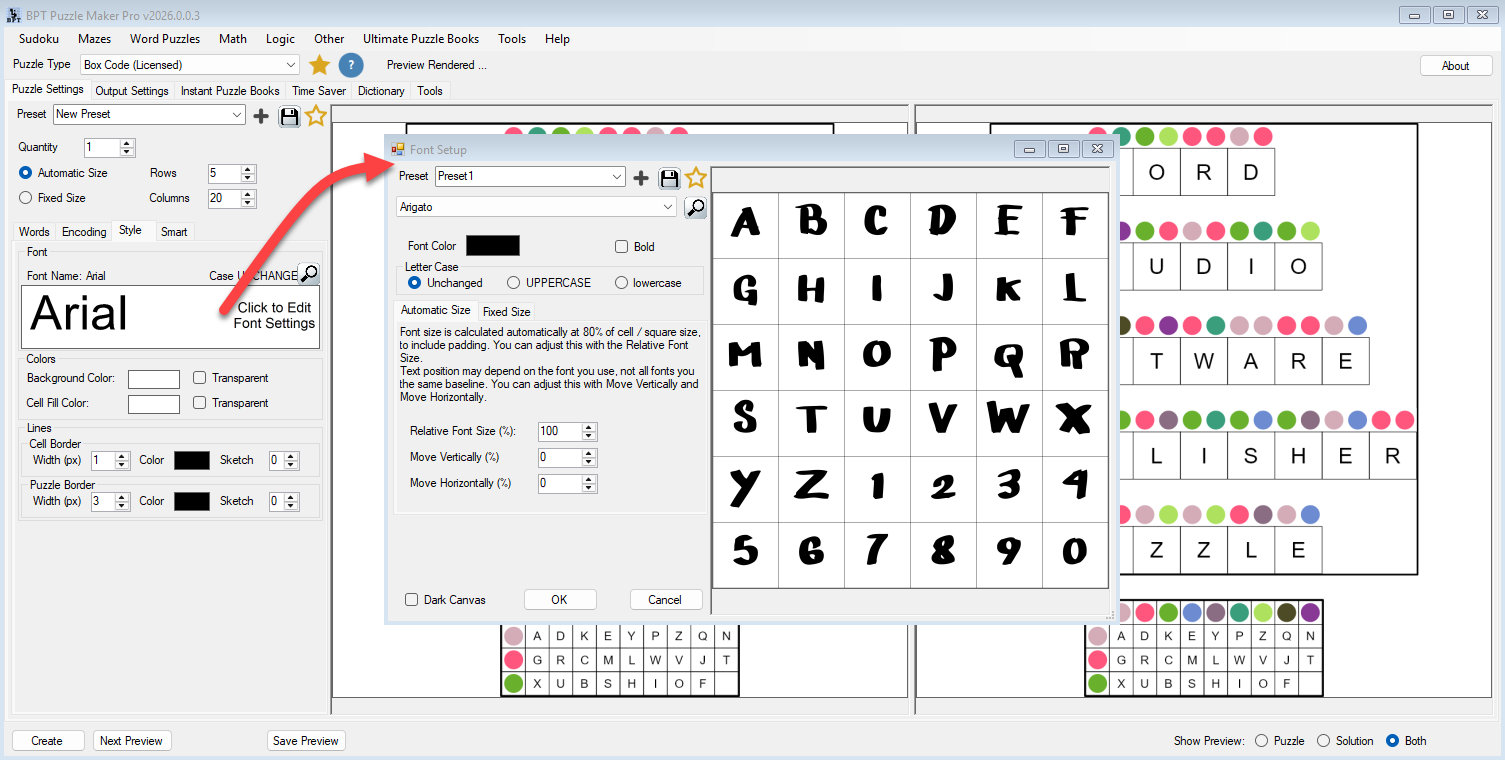Select the UPPERCASE letter case option

click(x=514, y=283)
